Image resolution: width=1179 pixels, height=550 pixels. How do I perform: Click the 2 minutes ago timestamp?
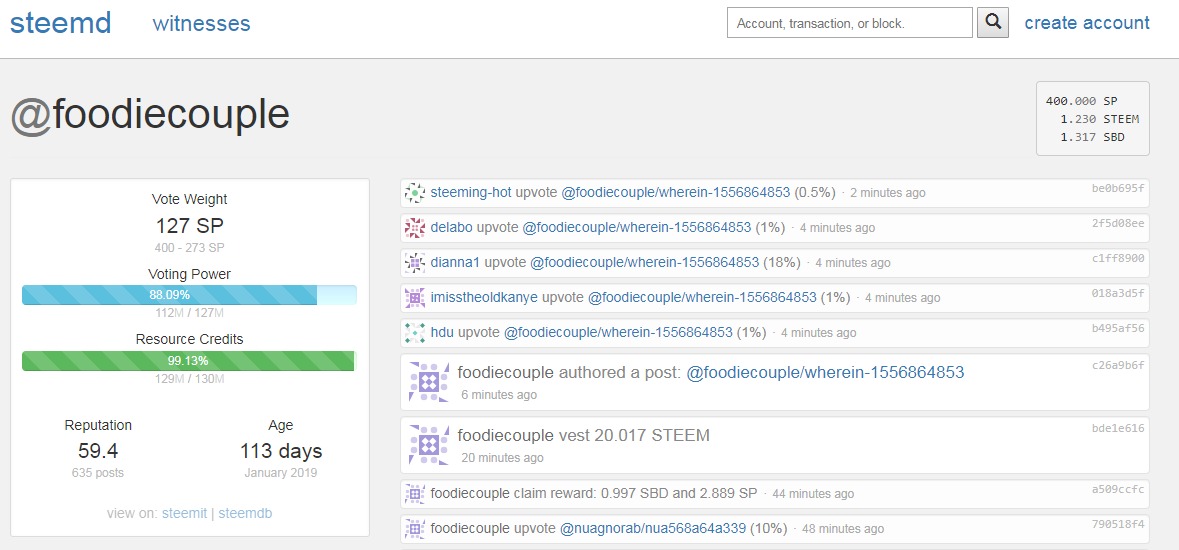coord(888,193)
